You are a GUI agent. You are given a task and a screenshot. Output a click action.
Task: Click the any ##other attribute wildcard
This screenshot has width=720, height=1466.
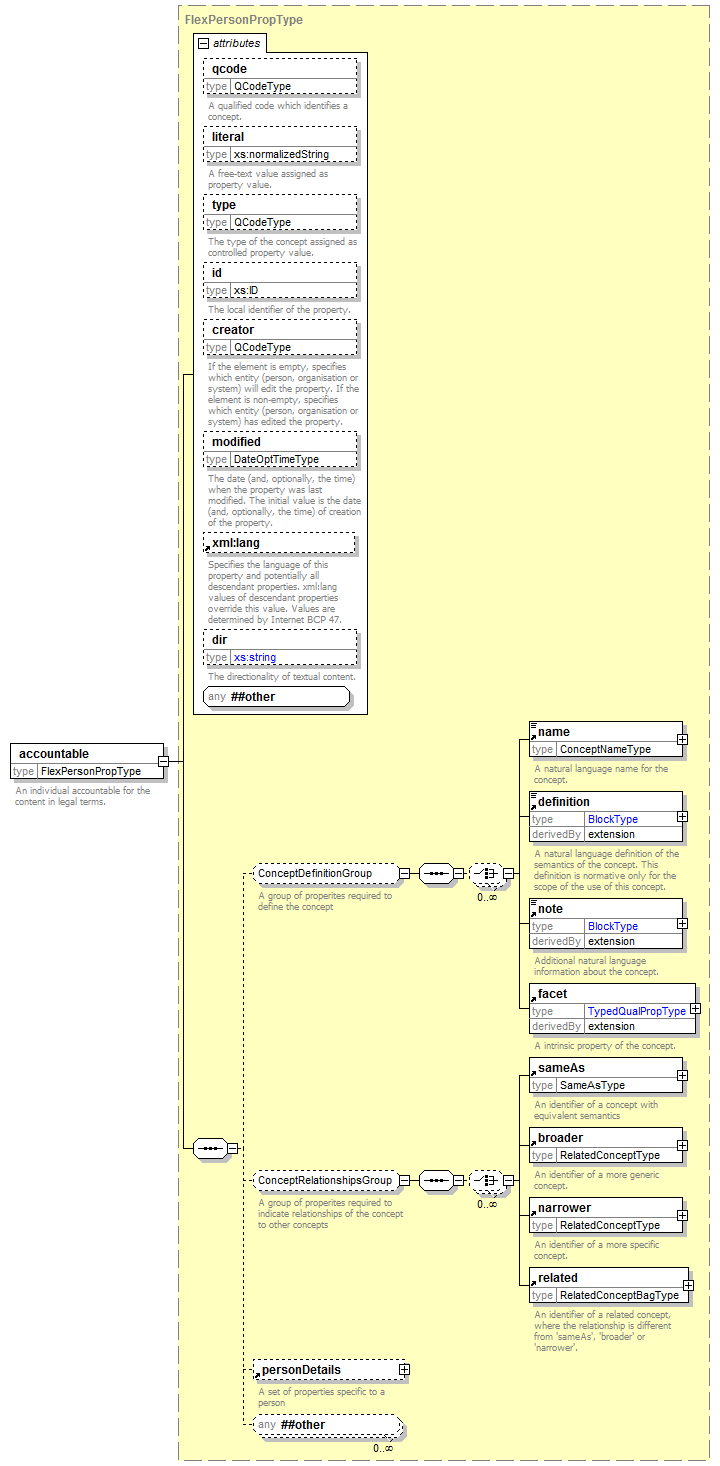click(277, 697)
